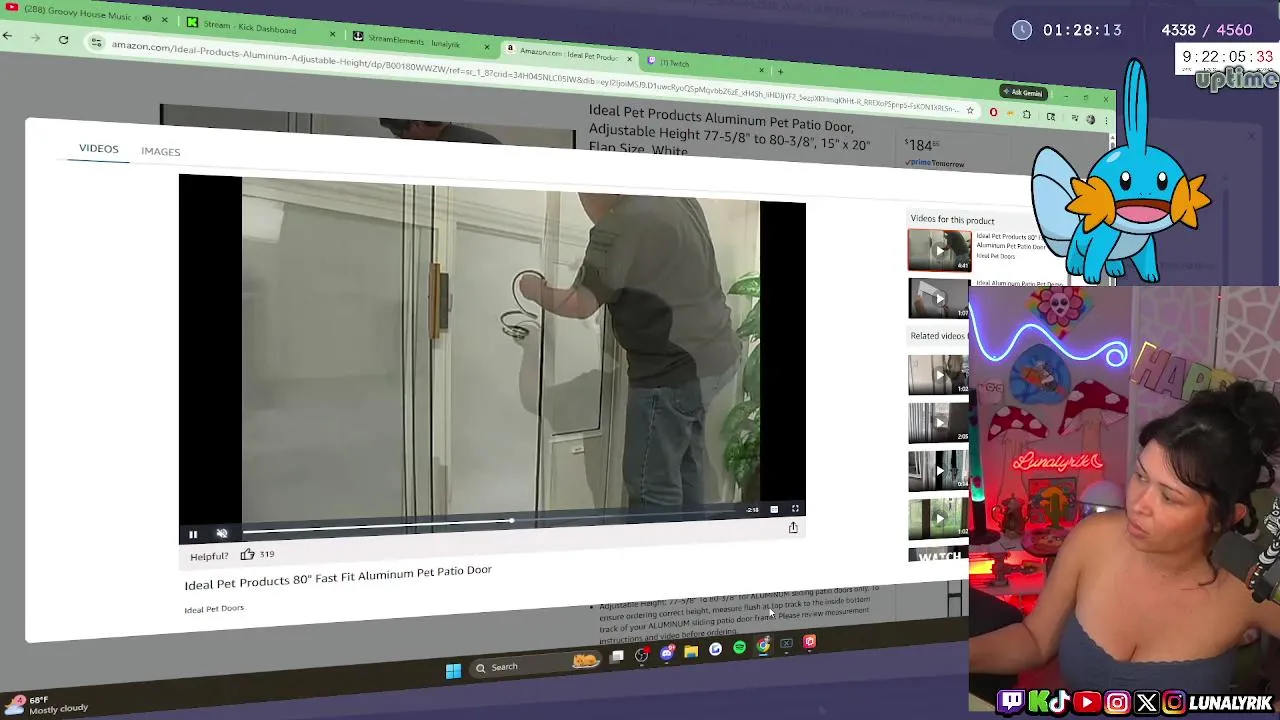Toggle video captions button

774,509
